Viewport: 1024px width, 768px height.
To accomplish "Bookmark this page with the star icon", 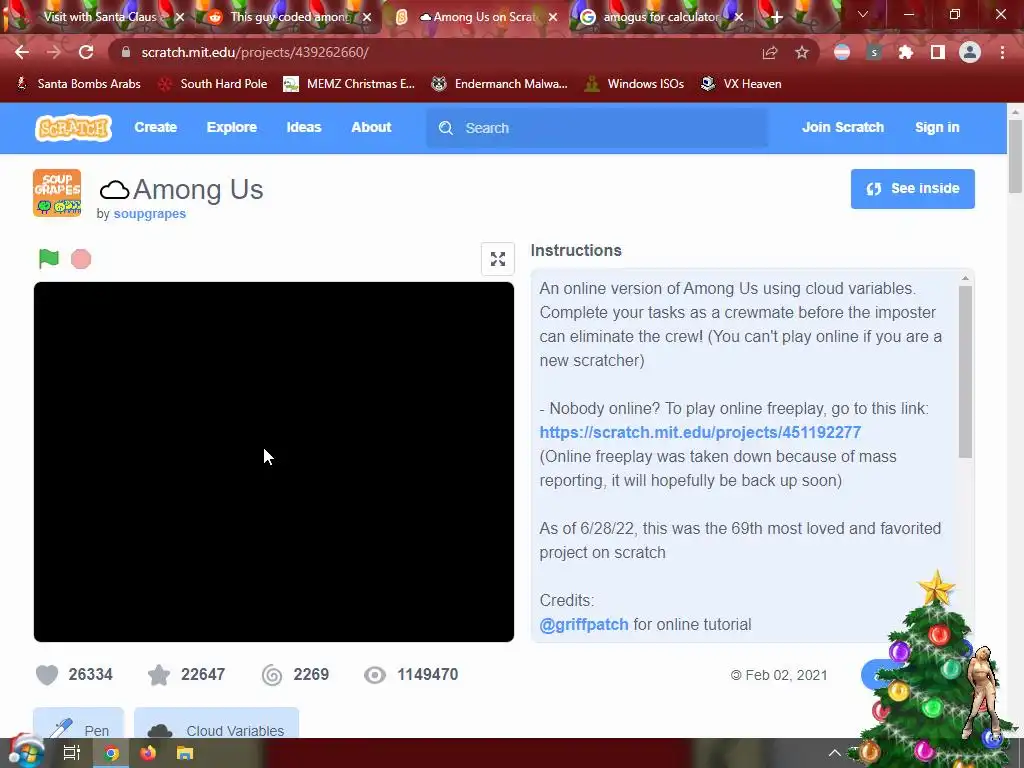I will point(802,52).
